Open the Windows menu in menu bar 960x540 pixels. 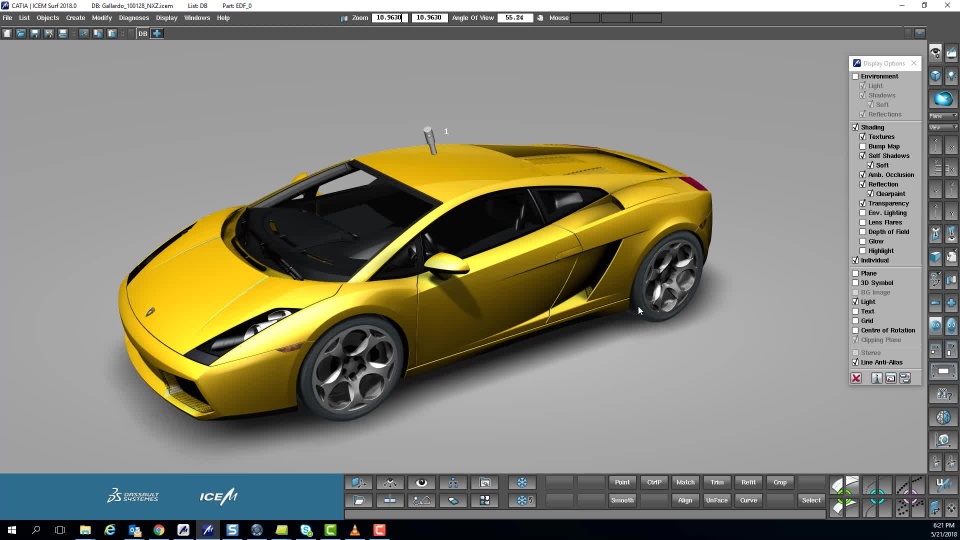[197, 18]
